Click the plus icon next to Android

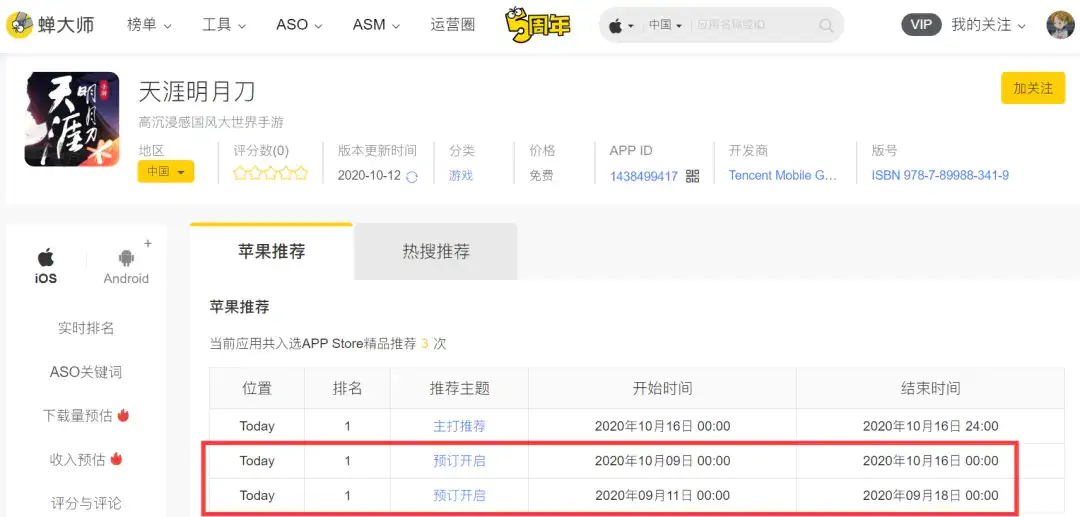[x=148, y=243]
